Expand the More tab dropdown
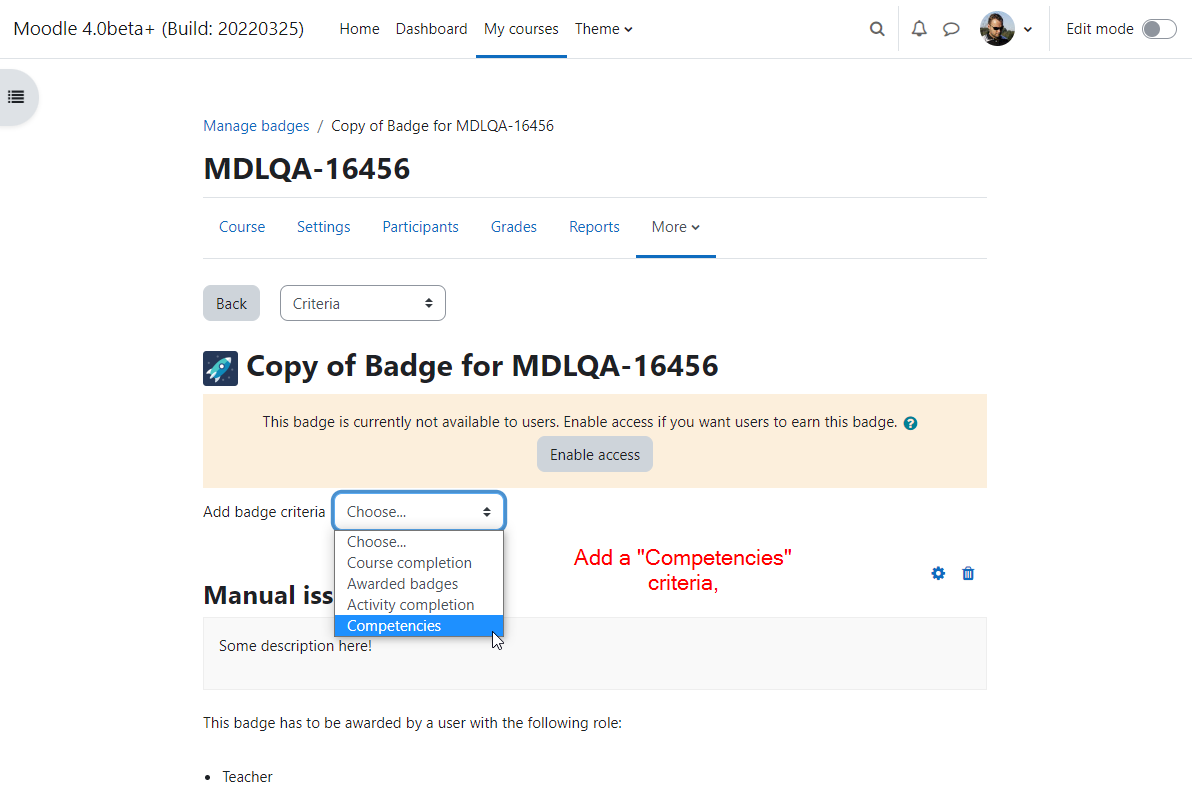 click(675, 227)
